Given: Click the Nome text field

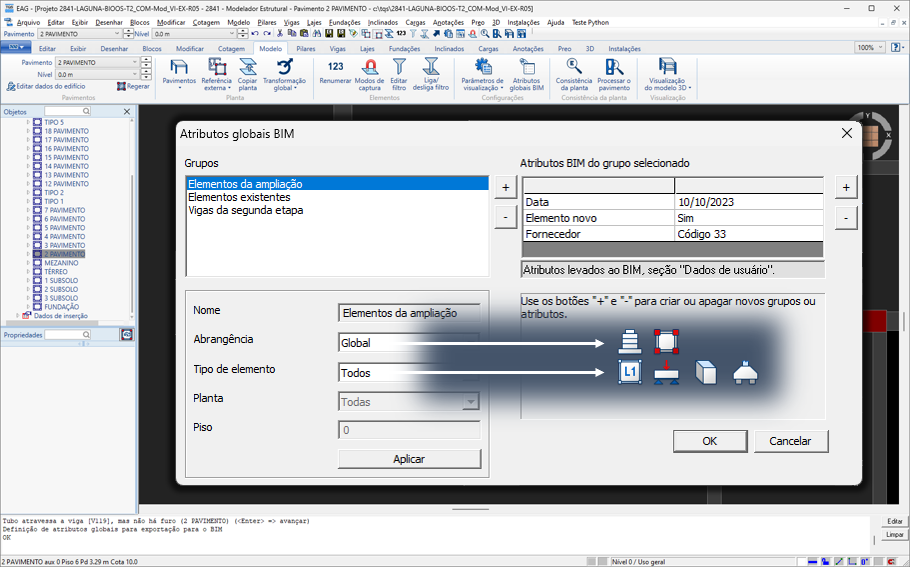Looking at the screenshot, I should click(409, 313).
